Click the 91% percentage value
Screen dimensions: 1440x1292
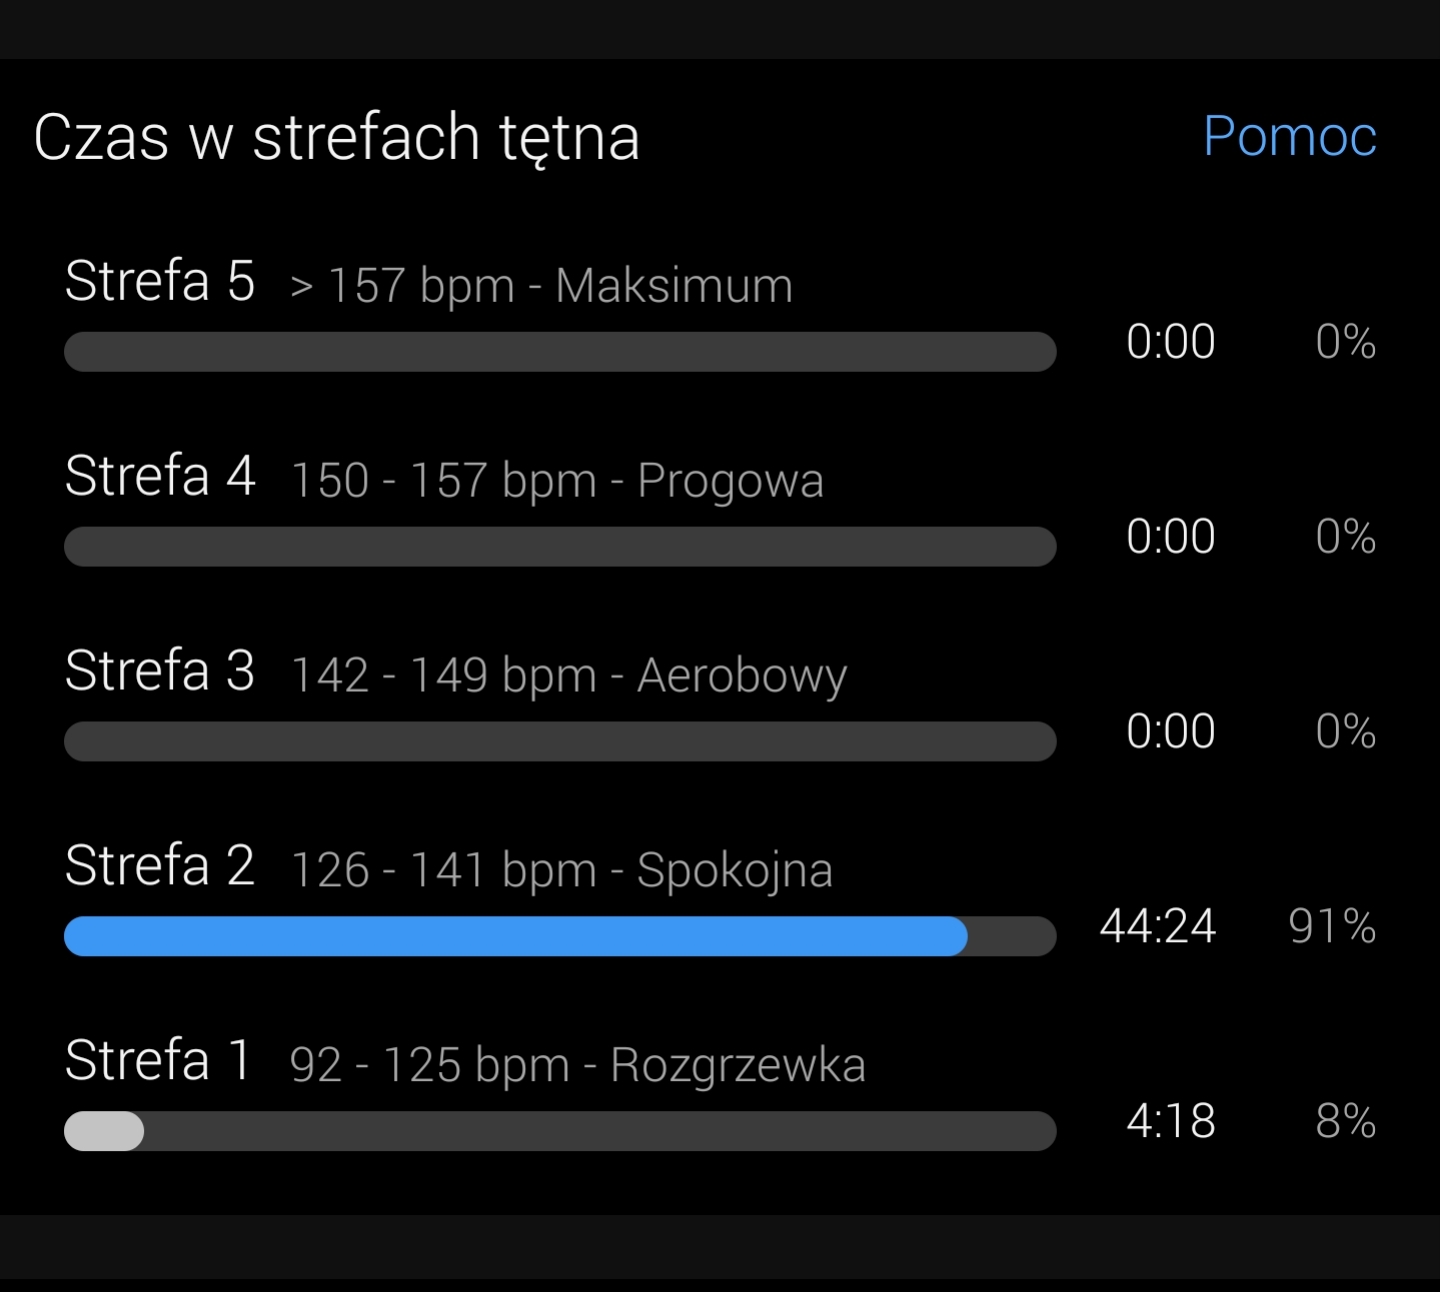point(1332,926)
